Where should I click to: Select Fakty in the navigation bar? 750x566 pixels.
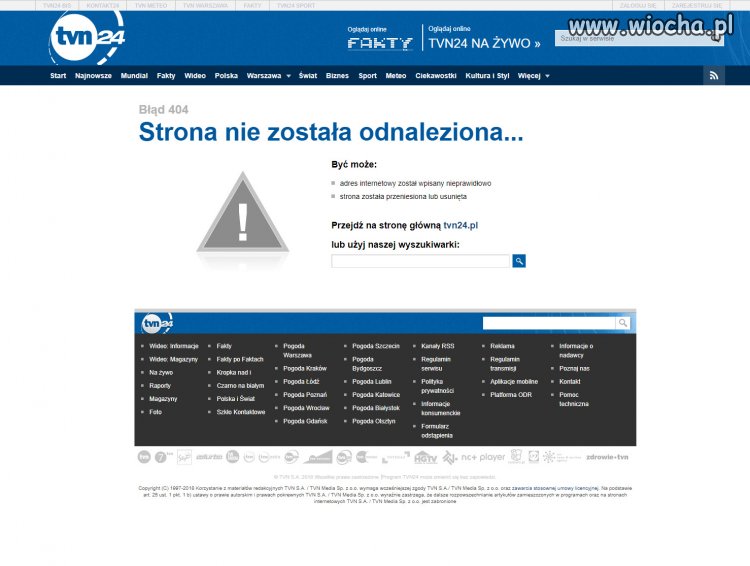[x=166, y=76]
